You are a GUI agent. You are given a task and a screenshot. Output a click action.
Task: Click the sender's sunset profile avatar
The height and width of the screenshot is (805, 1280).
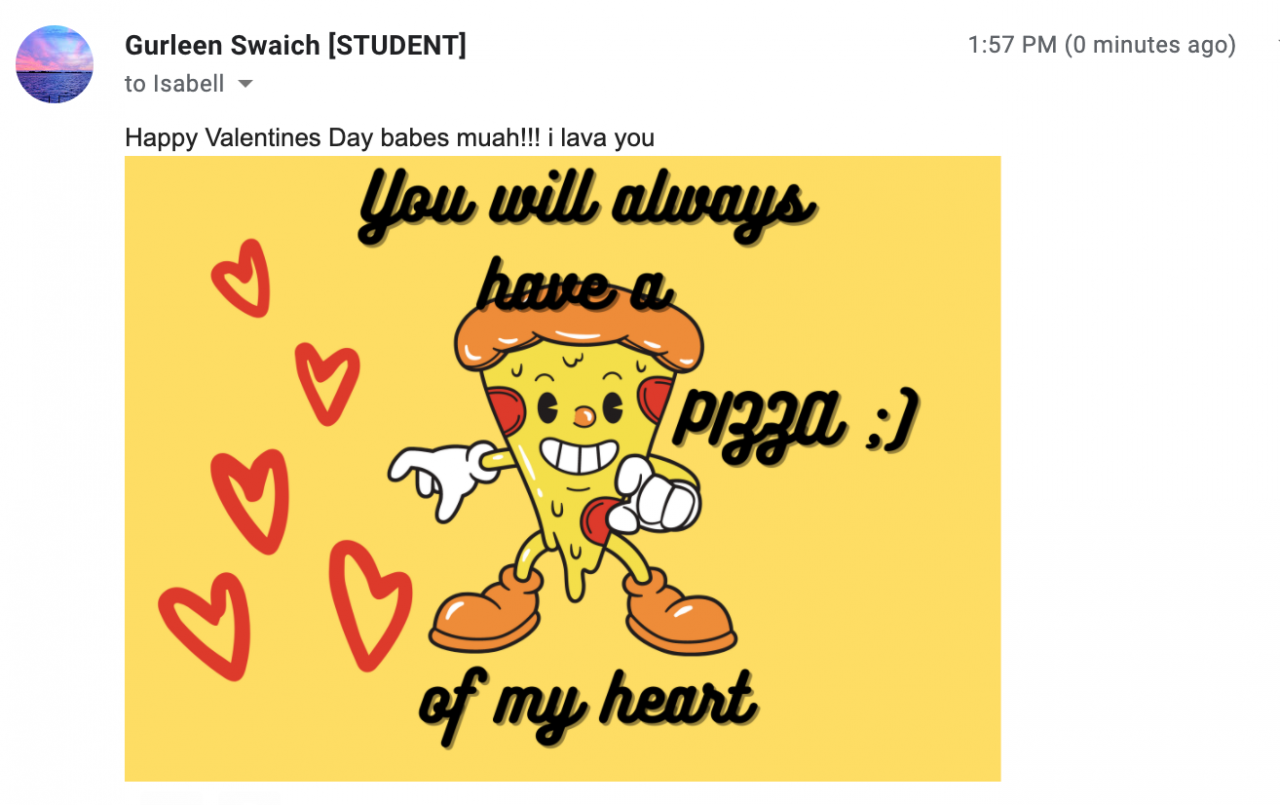(x=55, y=64)
